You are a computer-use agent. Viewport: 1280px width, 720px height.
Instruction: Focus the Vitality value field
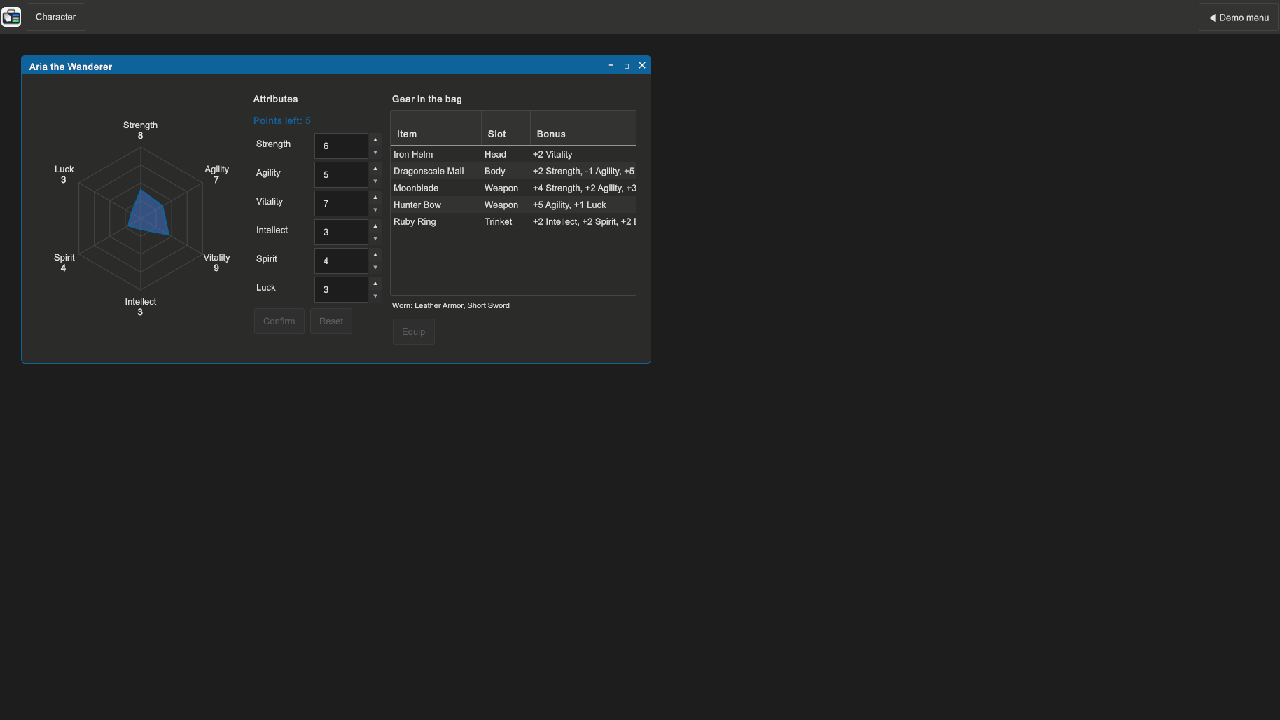342,203
